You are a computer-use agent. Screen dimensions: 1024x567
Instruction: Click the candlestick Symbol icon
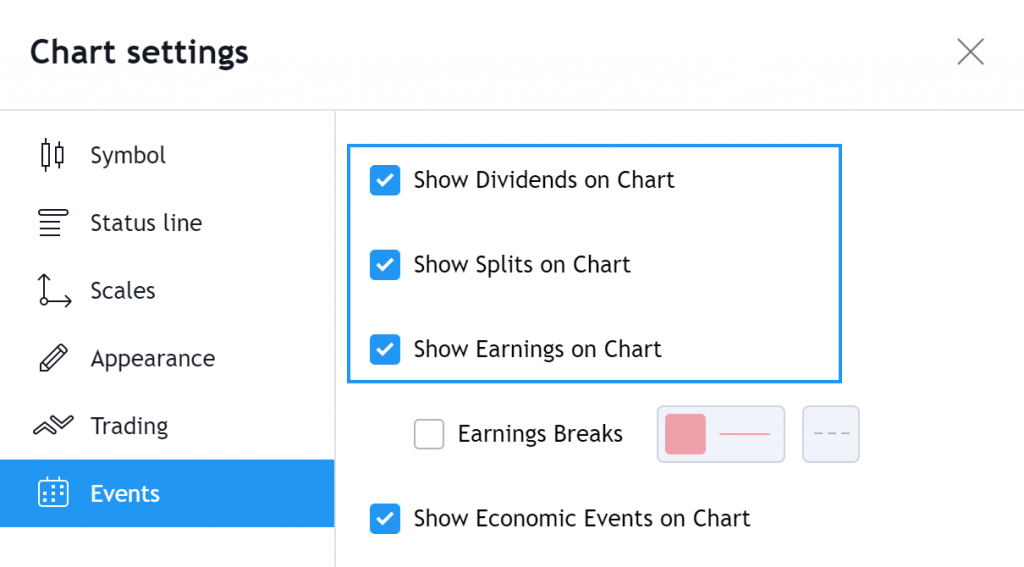(x=52, y=155)
